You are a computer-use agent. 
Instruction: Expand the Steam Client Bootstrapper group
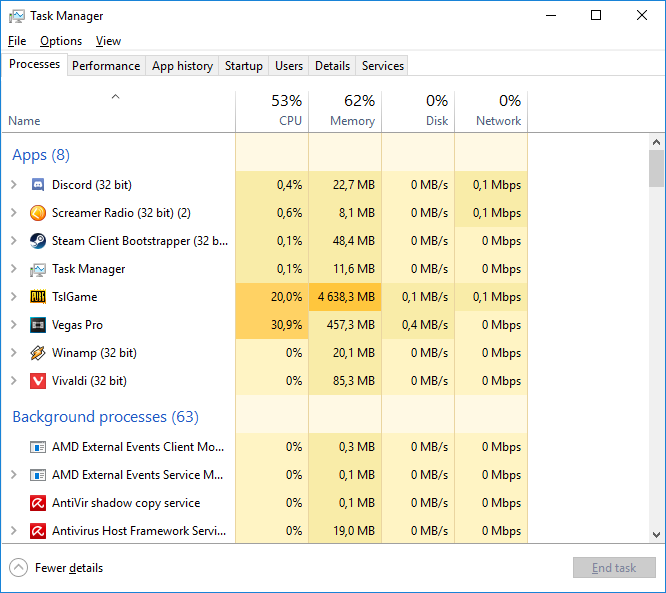click(x=14, y=241)
